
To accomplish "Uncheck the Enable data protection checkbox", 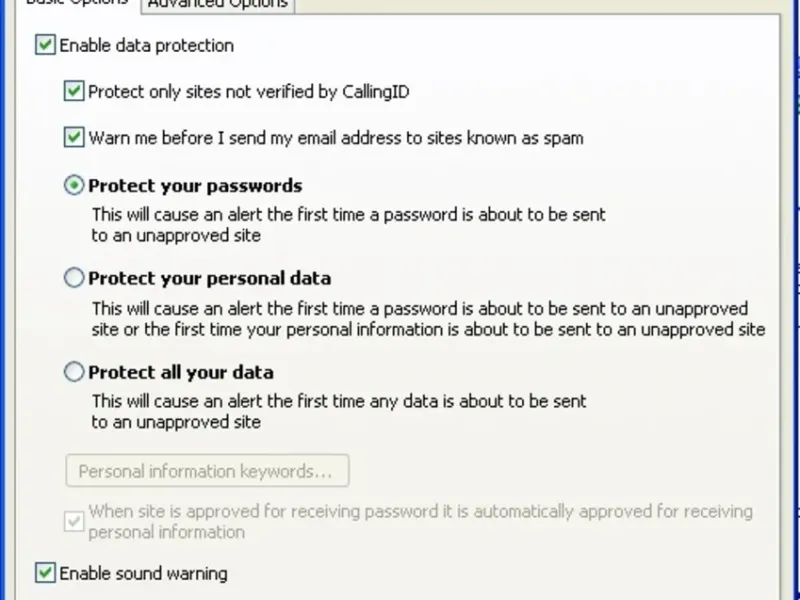I will pos(45,46).
